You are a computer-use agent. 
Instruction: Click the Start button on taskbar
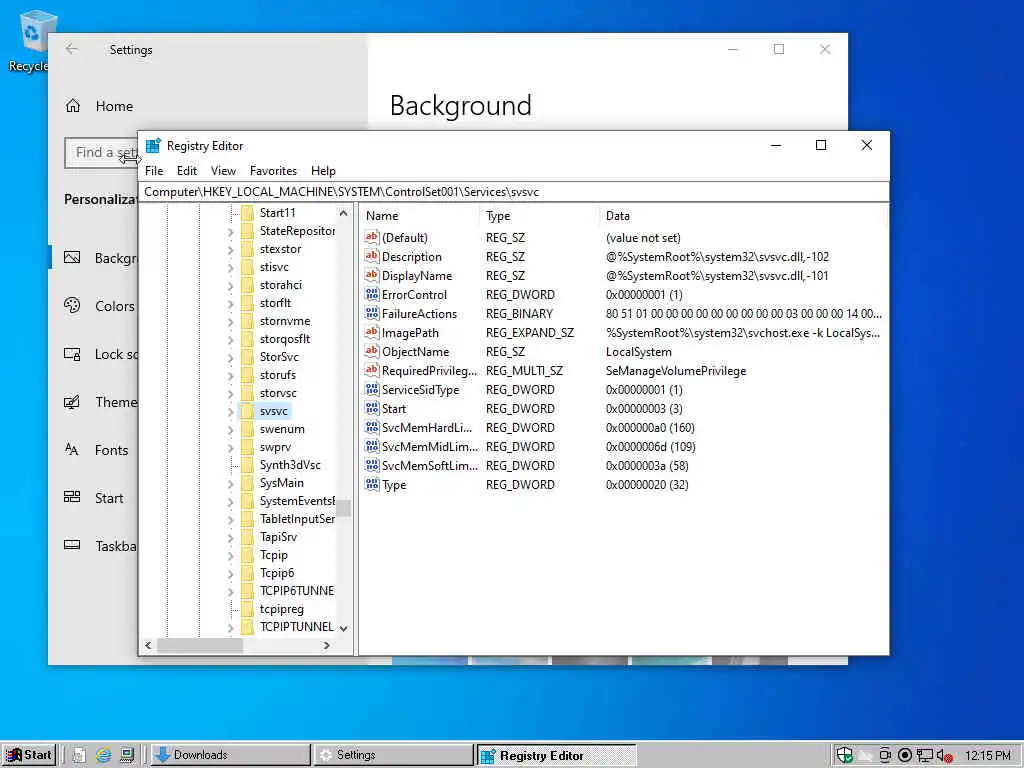[29, 755]
